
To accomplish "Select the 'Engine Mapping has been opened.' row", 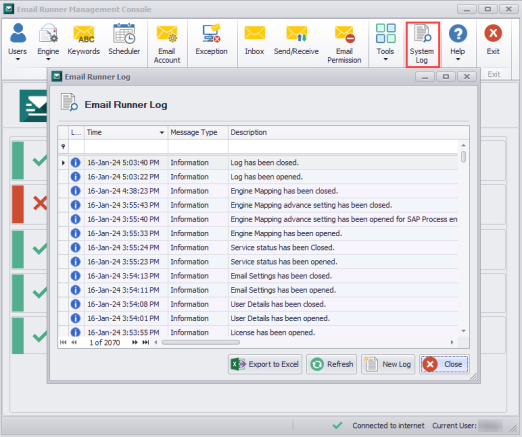I will [x=258, y=233].
